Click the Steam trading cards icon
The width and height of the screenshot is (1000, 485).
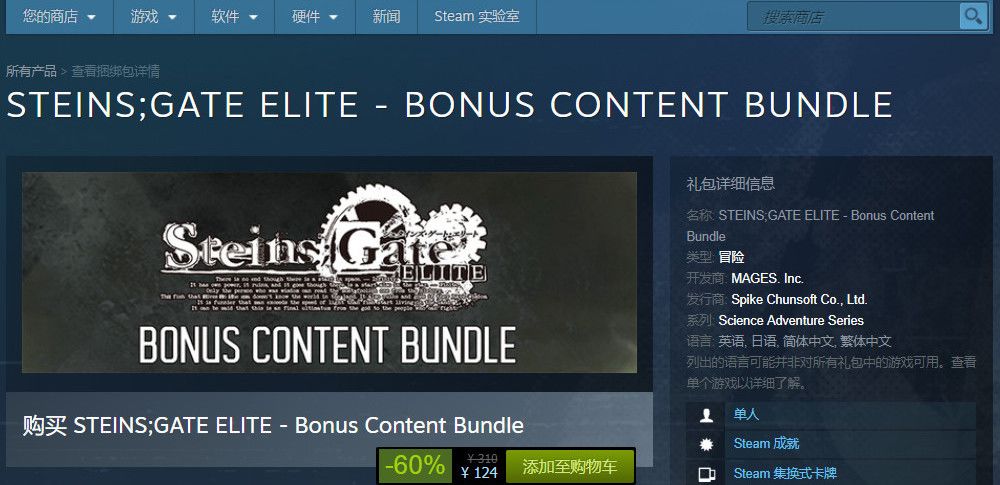[x=706, y=474]
